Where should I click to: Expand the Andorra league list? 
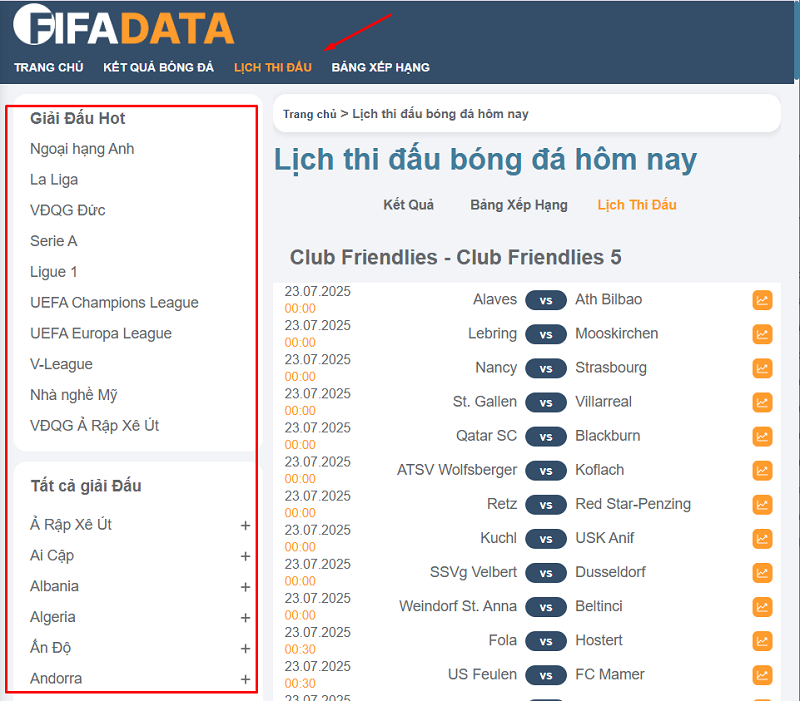pos(245,680)
